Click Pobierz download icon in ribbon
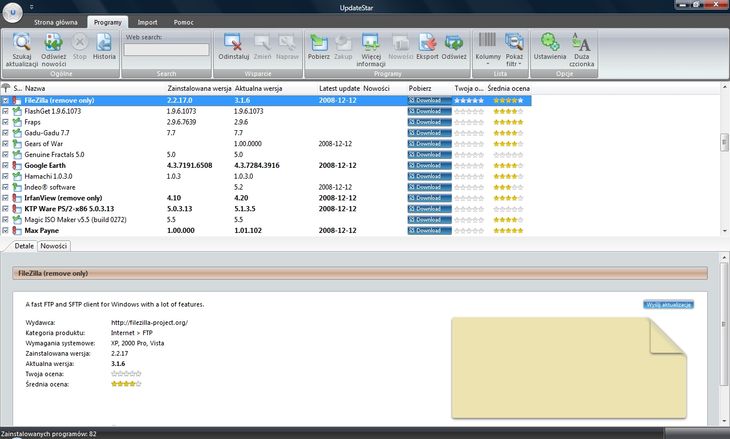730x439 pixels. pos(319,42)
